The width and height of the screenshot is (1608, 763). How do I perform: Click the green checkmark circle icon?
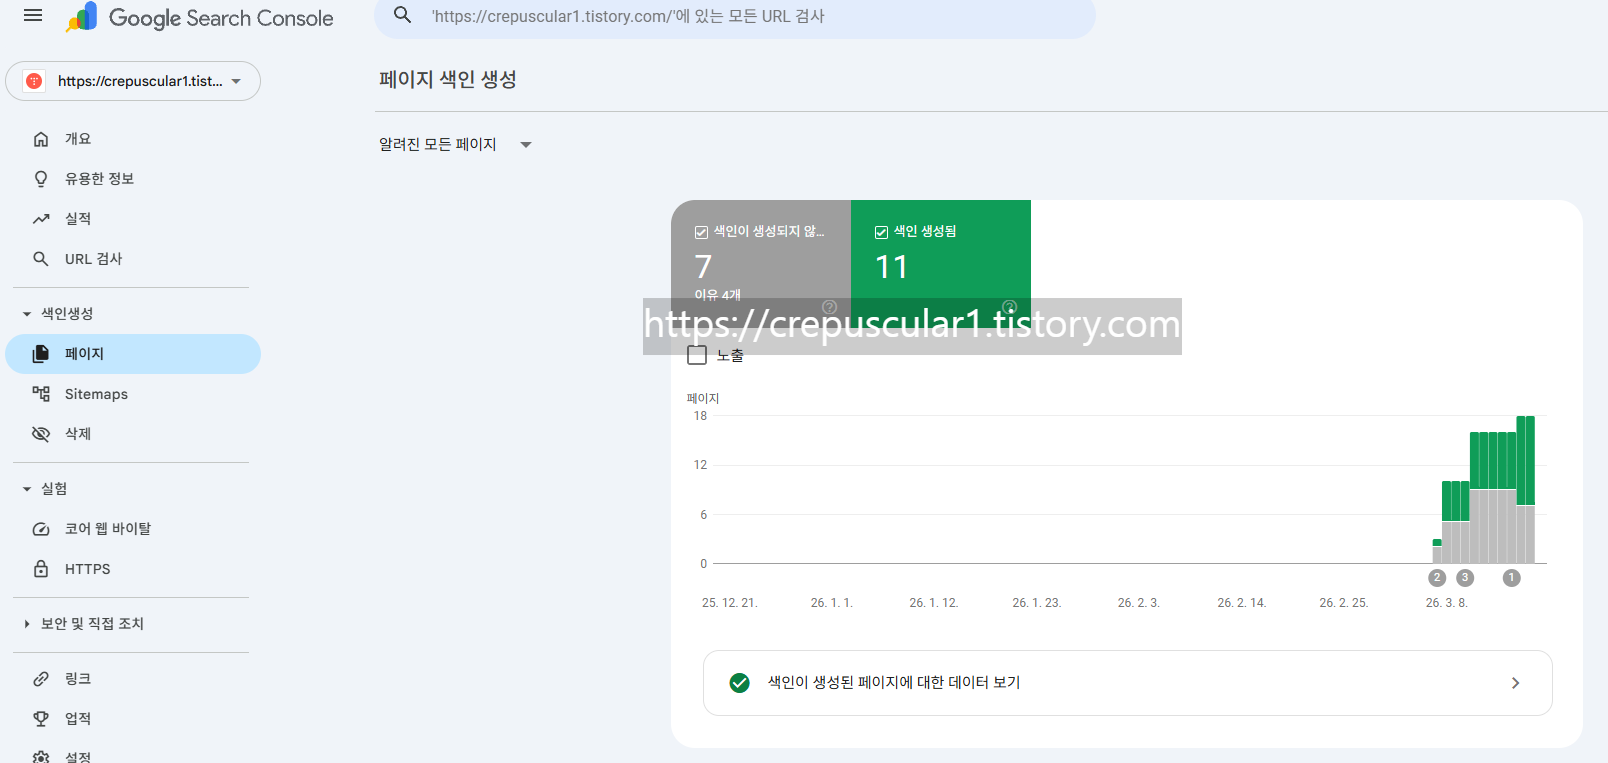(x=740, y=683)
